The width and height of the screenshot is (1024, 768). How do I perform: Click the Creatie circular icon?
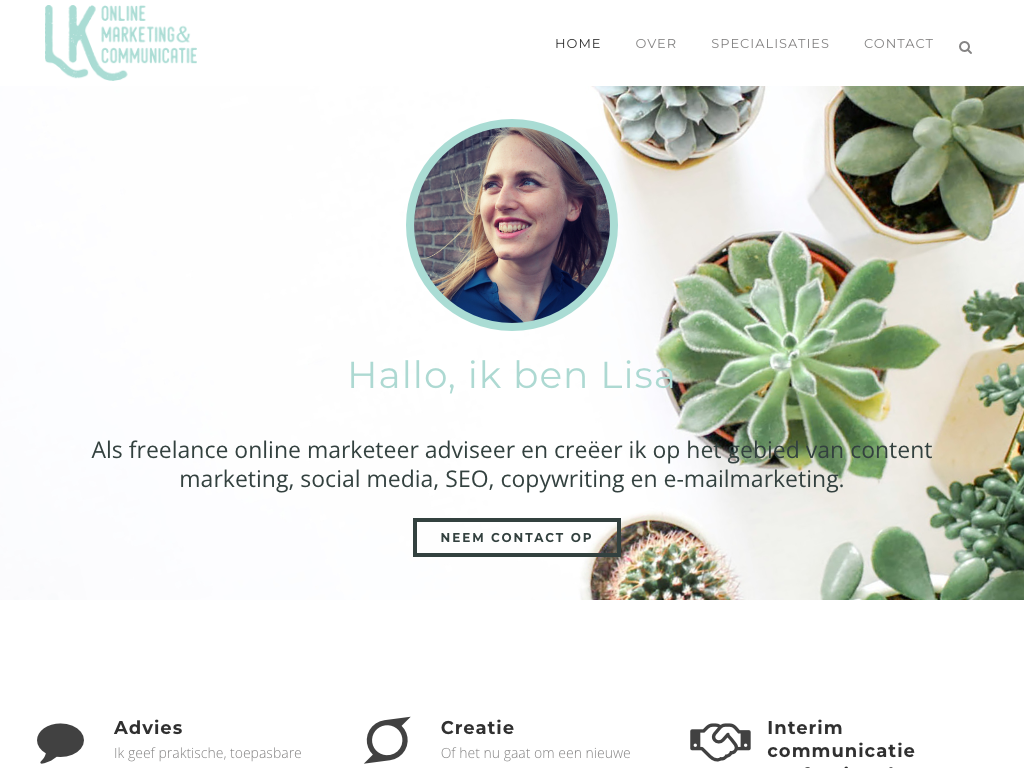[x=387, y=740]
